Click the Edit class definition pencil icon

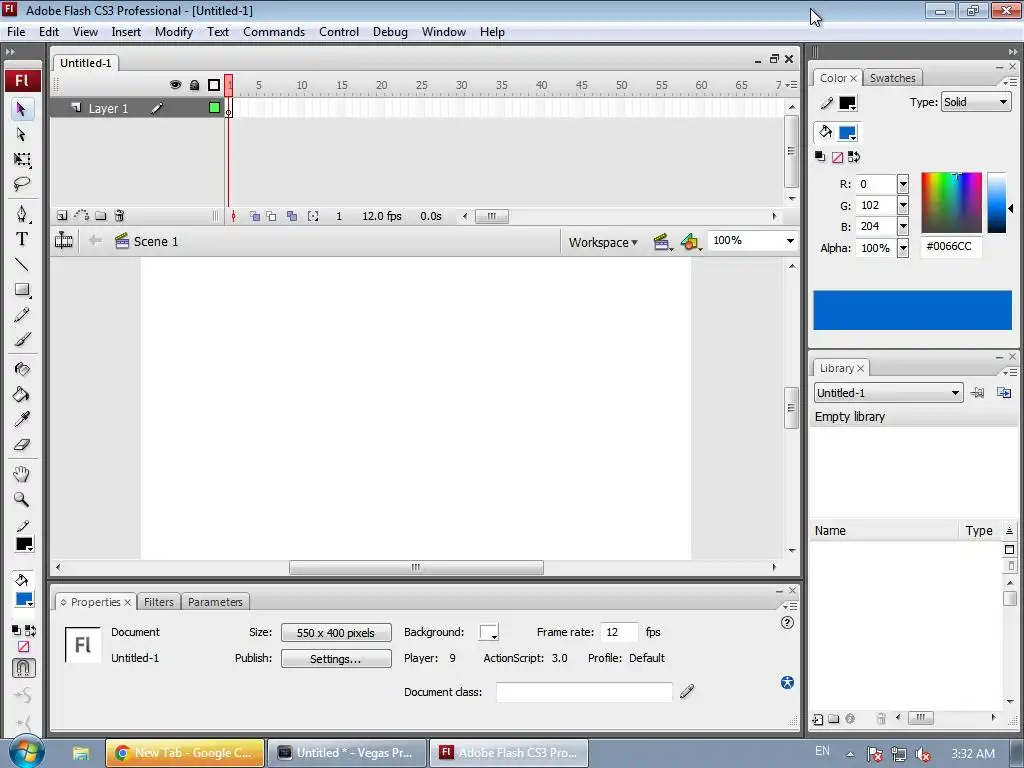[x=687, y=691]
